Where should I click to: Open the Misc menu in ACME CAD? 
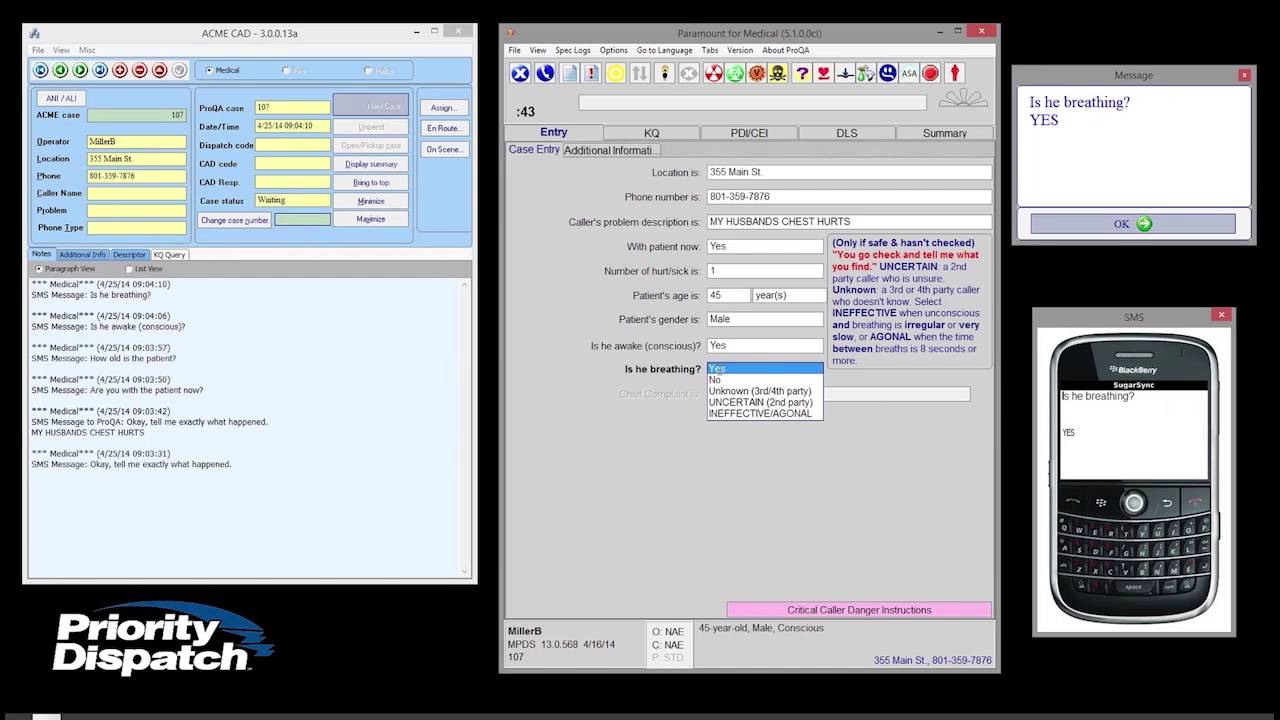tap(87, 50)
